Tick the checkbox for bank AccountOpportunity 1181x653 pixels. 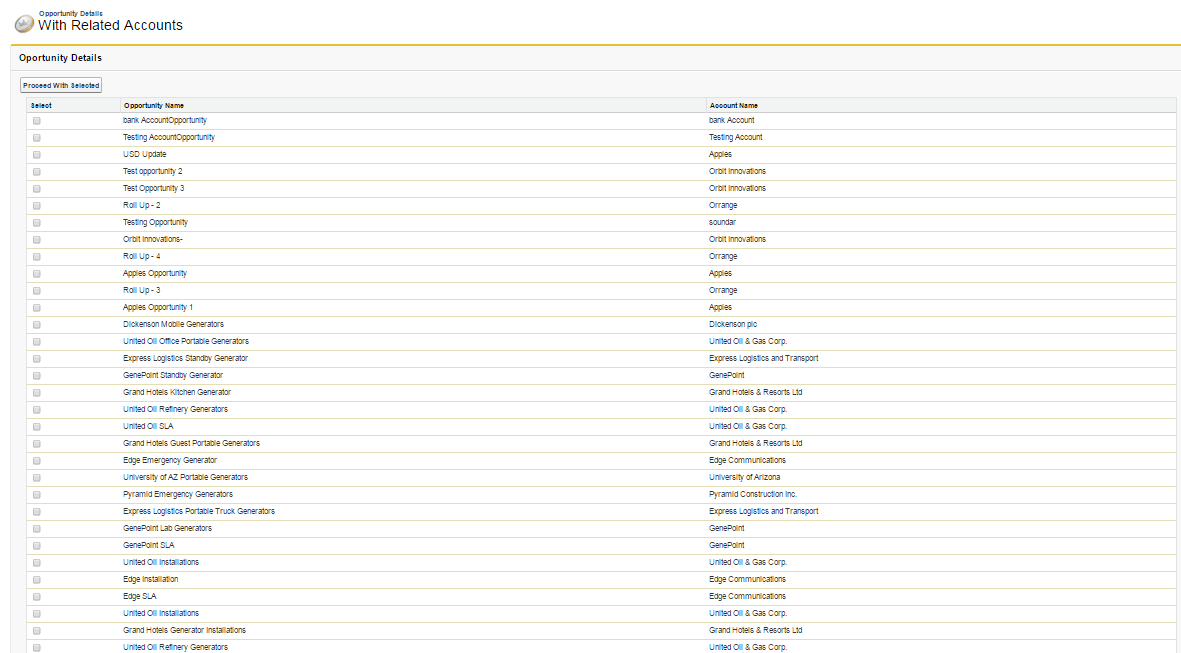pos(37,121)
